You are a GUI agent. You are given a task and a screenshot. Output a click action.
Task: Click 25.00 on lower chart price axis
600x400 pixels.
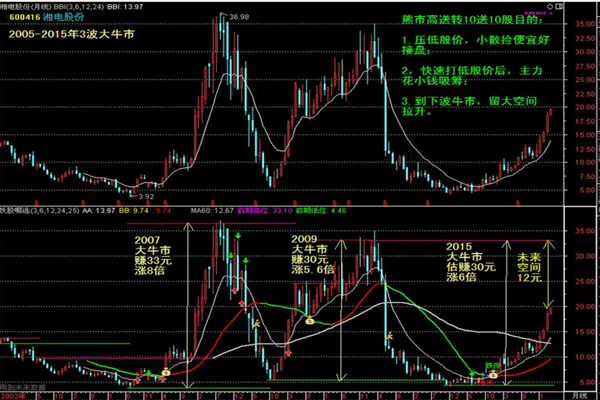tap(585, 281)
